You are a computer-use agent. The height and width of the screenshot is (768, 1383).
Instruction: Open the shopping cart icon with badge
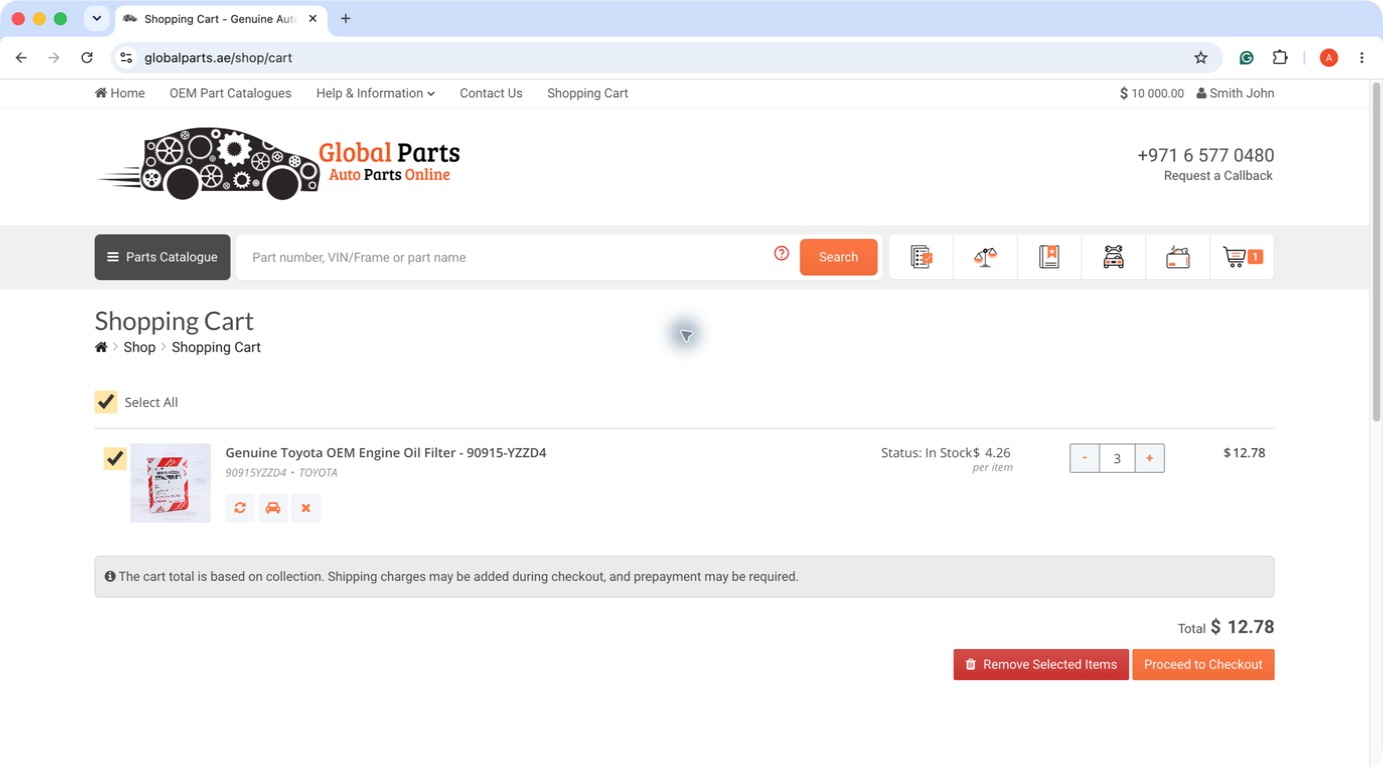(1242, 257)
